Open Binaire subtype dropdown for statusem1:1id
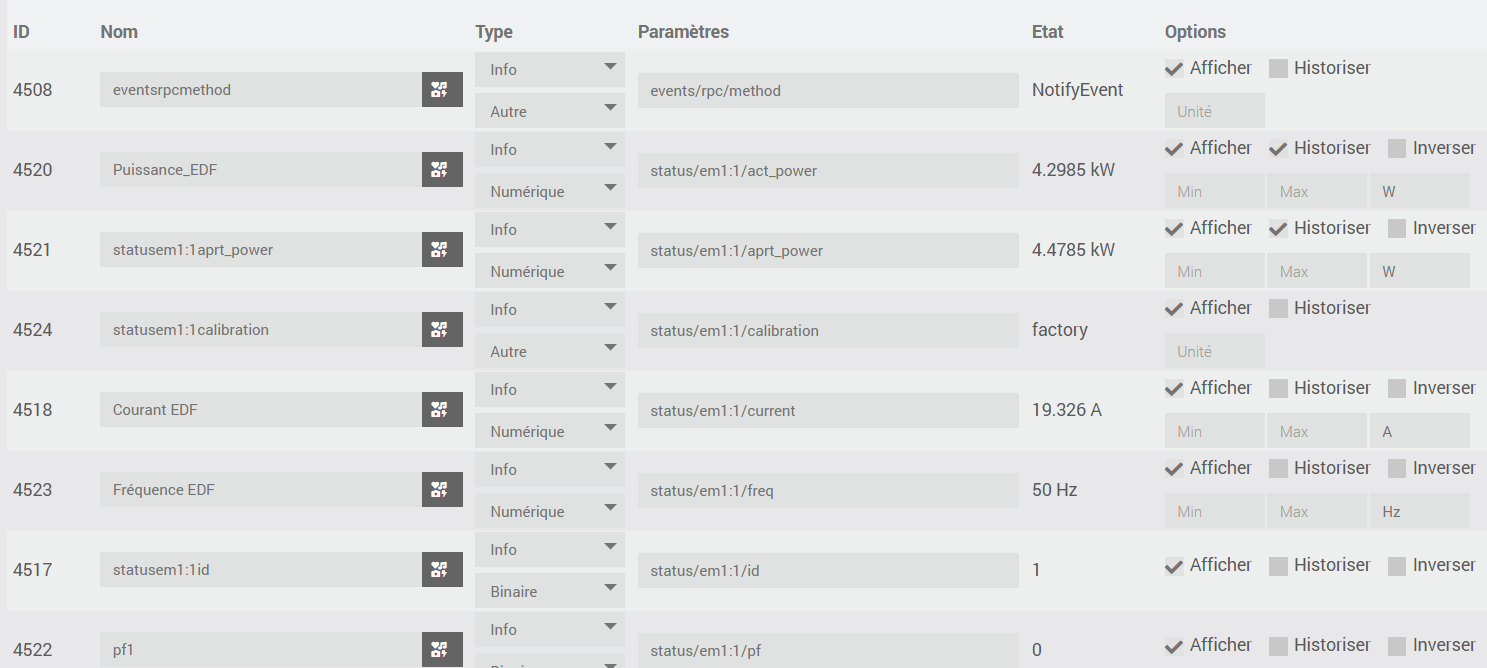This screenshot has height=668, width=1487. 550,591
